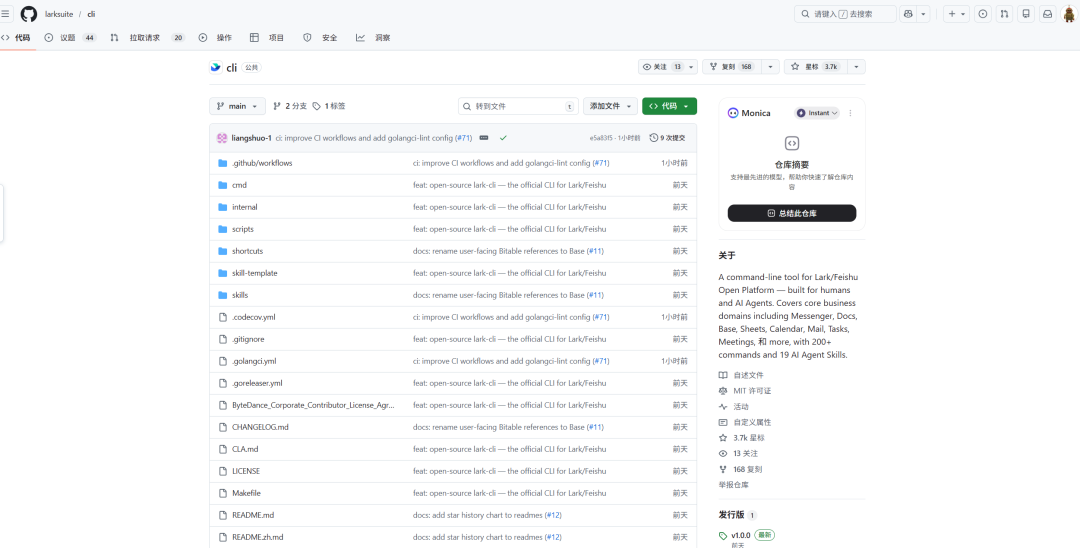1080x548 pixels.
Task: Open the shortcuts folder
Action: 247,251
